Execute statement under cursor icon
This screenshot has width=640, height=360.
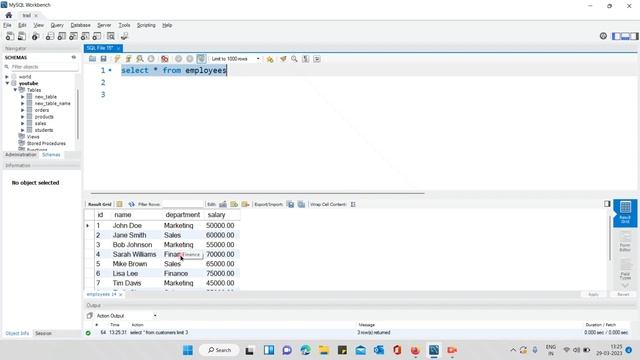click(x=129, y=59)
